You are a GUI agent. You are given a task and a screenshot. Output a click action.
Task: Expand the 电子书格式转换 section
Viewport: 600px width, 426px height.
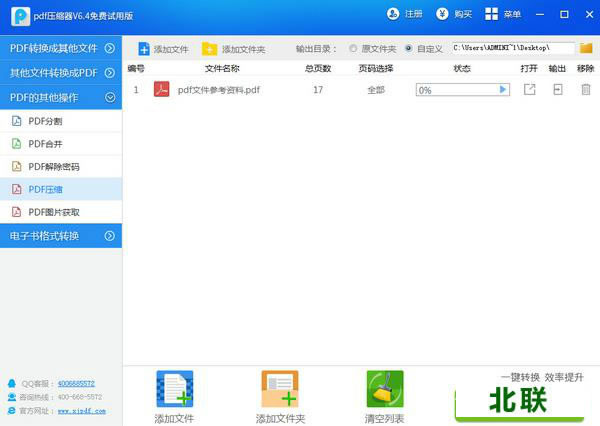[x=61, y=235]
